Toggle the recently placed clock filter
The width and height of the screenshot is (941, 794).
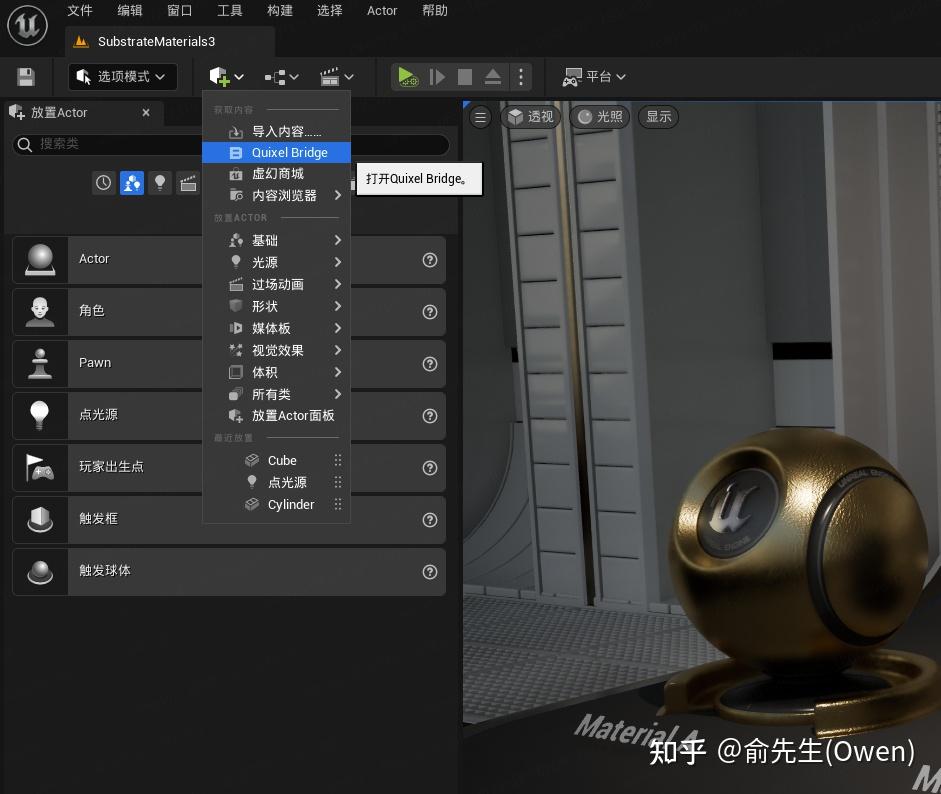(x=104, y=183)
